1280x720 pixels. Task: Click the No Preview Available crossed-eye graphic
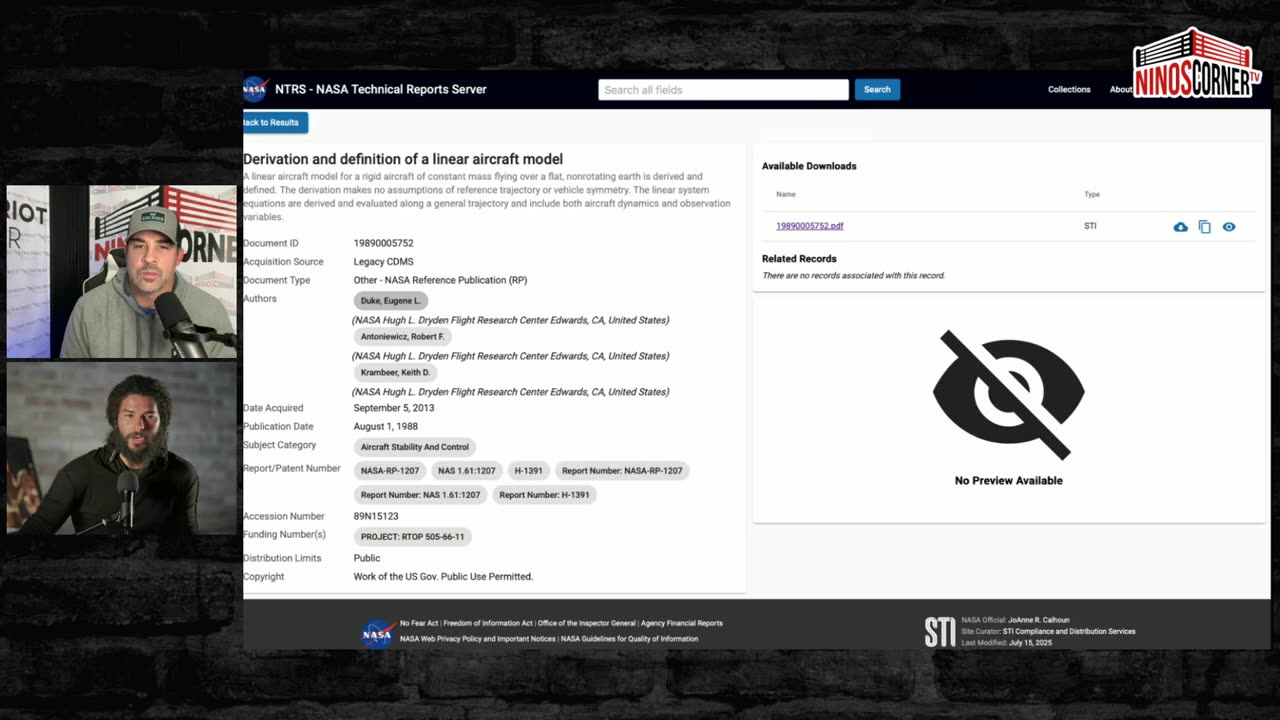click(x=1008, y=394)
